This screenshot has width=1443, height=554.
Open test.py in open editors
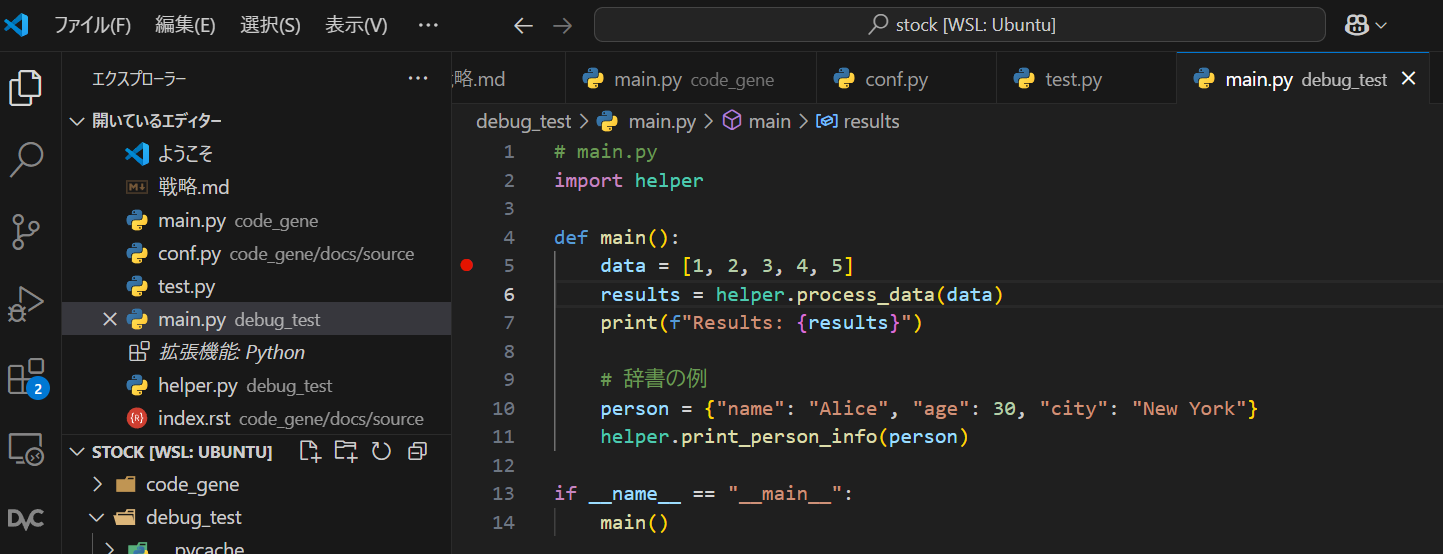pos(256,287)
